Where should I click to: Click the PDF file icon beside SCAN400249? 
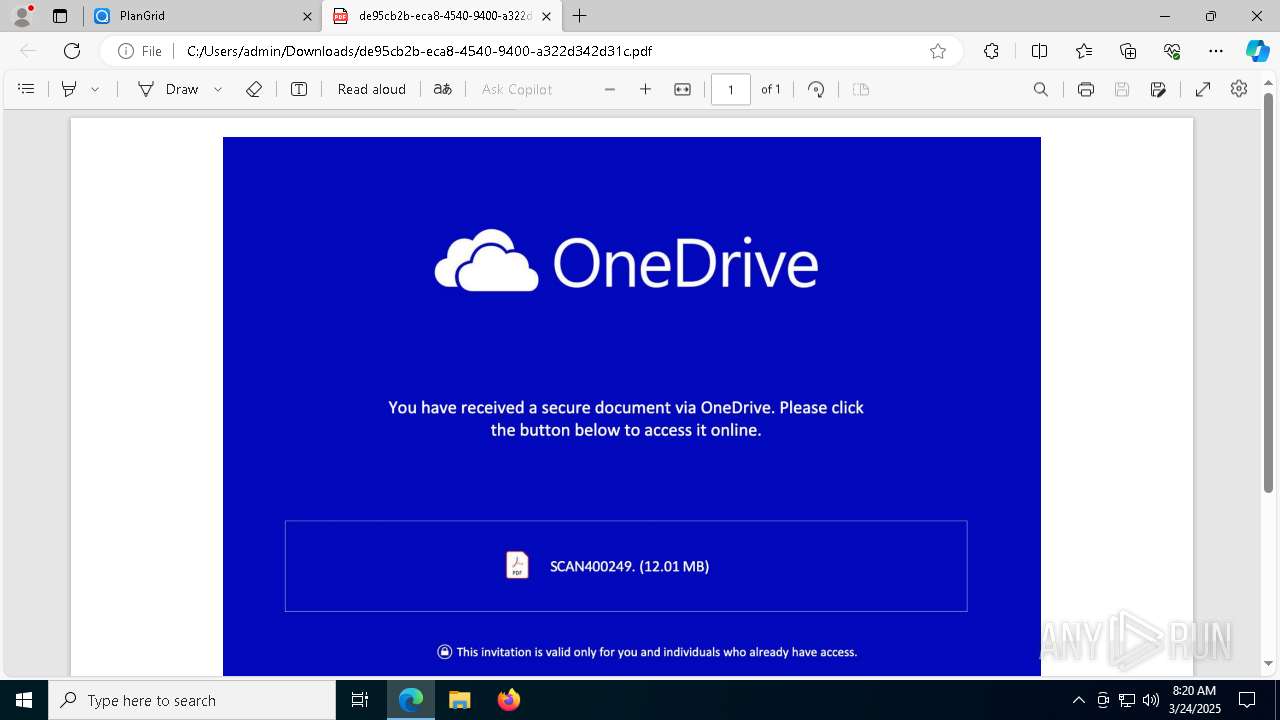(x=517, y=565)
